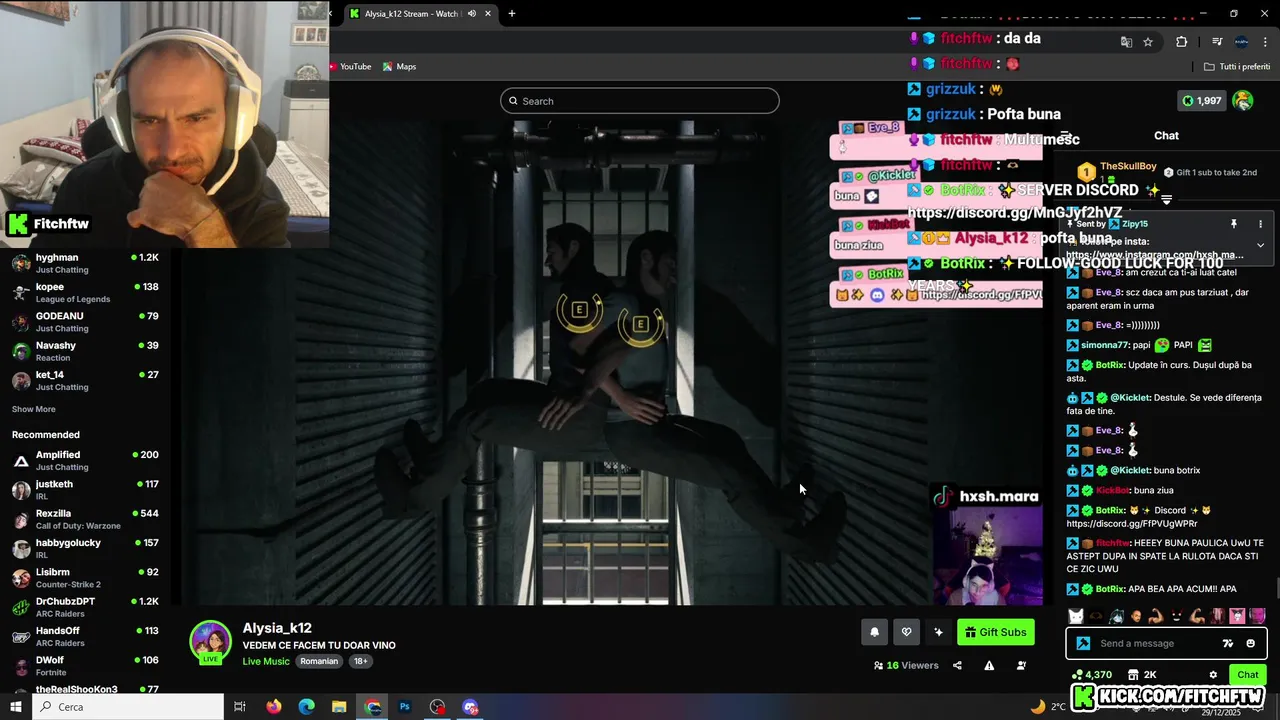Open DrChubzDPT ARC Raiders channel
Image resolution: width=1280 pixels, height=720 pixels.
pos(85,607)
